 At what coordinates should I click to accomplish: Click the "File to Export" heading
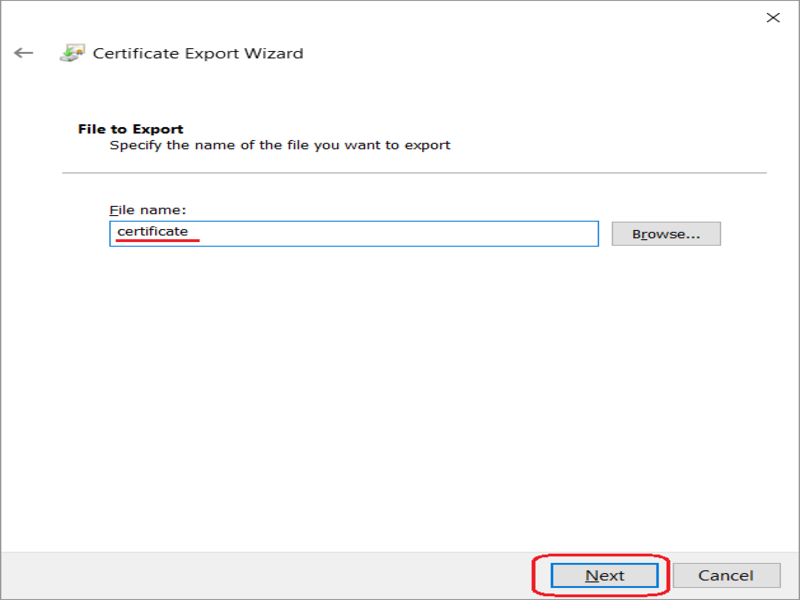tap(130, 129)
